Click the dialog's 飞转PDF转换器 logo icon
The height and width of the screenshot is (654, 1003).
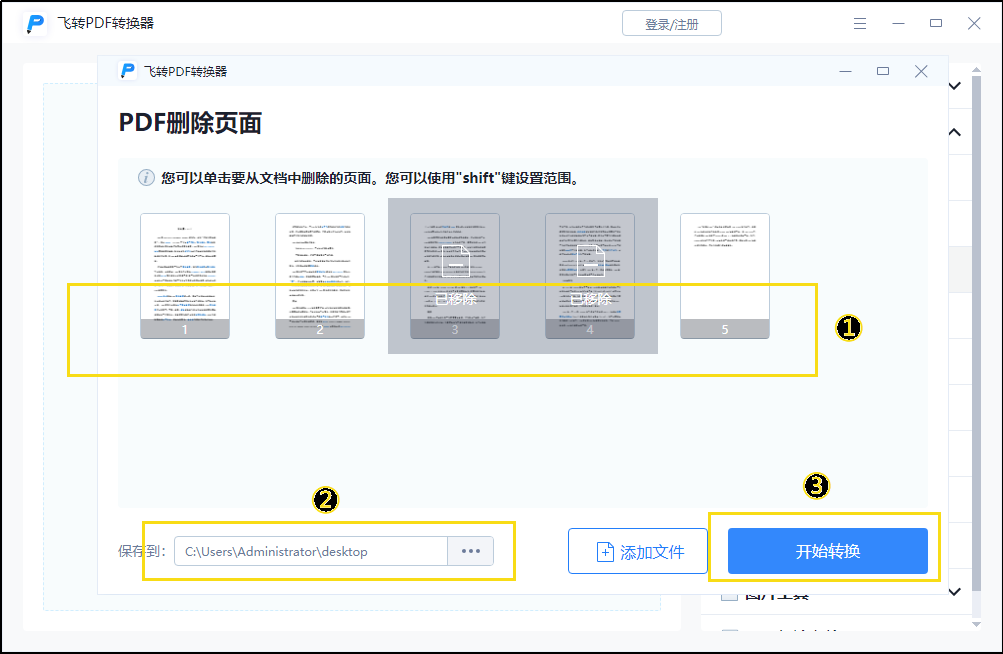[x=128, y=71]
